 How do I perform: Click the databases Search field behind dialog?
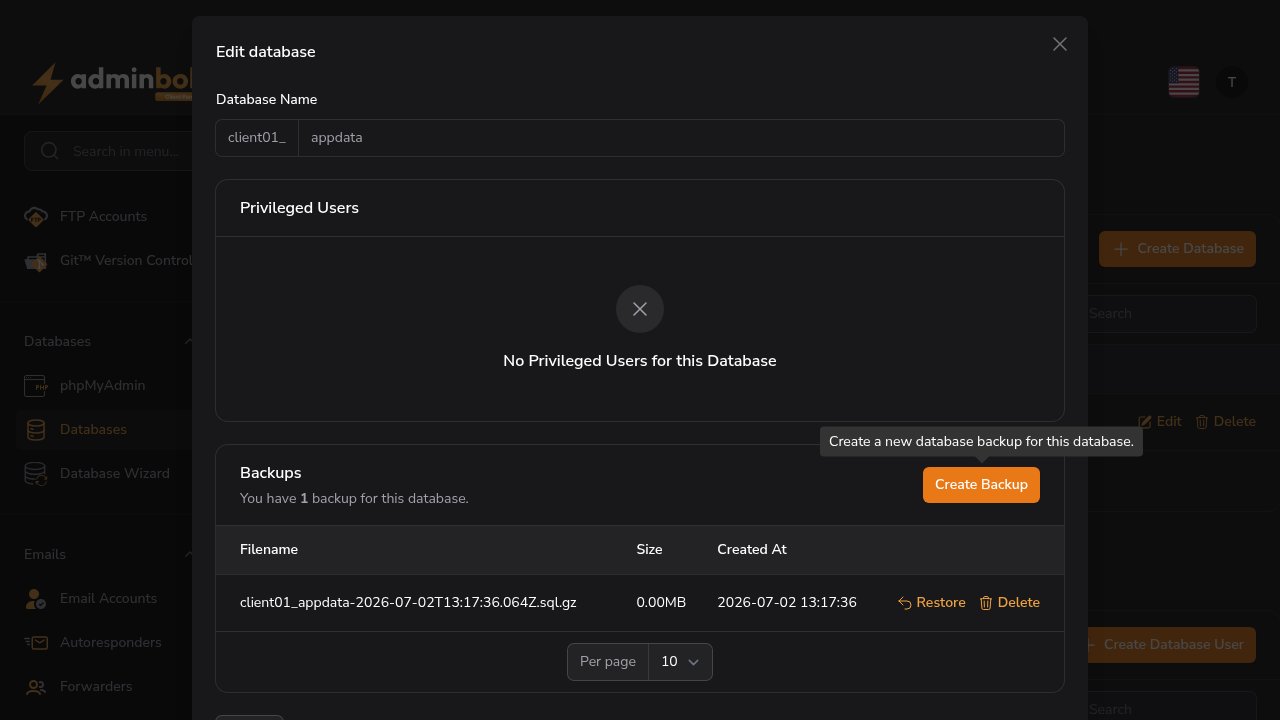coord(1171,314)
